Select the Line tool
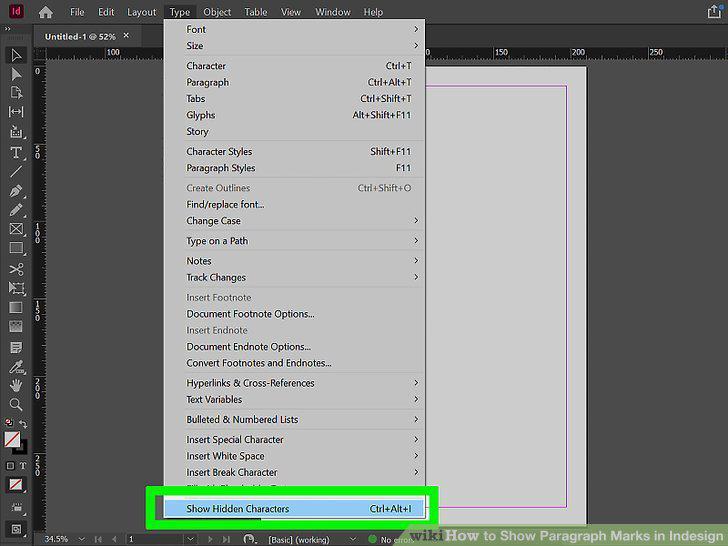 click(16, 172)
